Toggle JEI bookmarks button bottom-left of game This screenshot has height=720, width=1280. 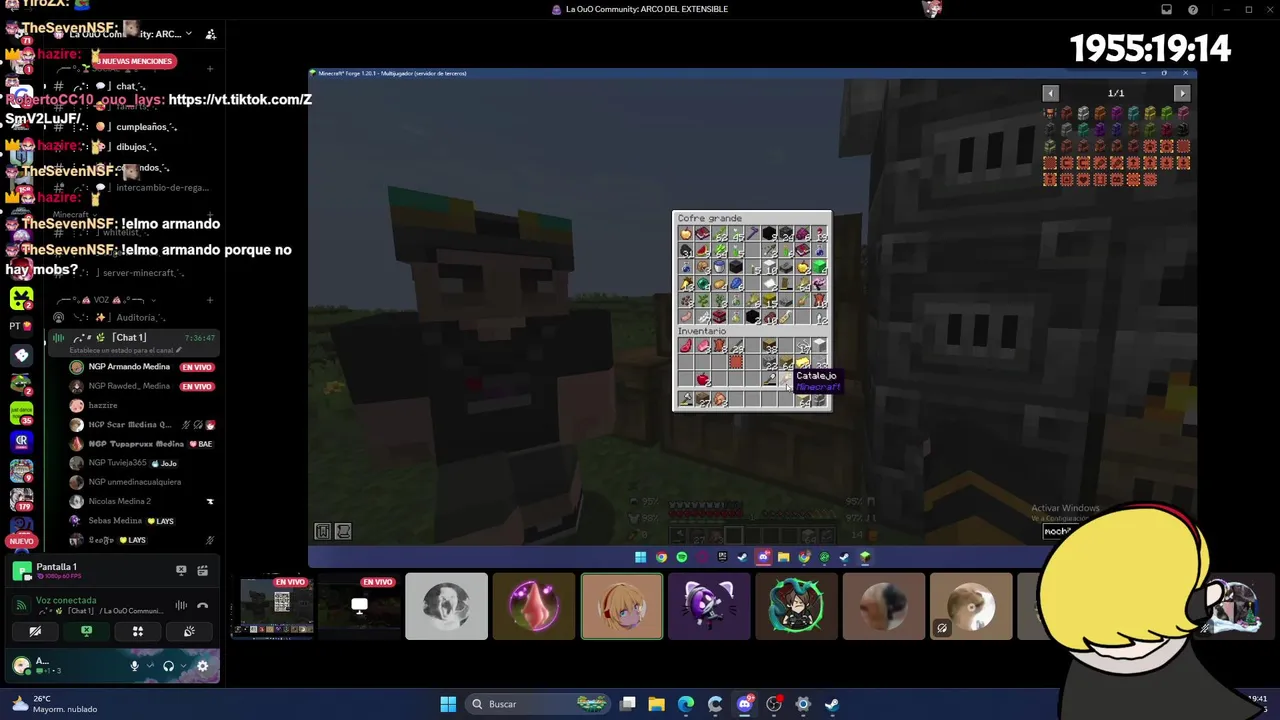pyautogui.click(x=323, y=532)
